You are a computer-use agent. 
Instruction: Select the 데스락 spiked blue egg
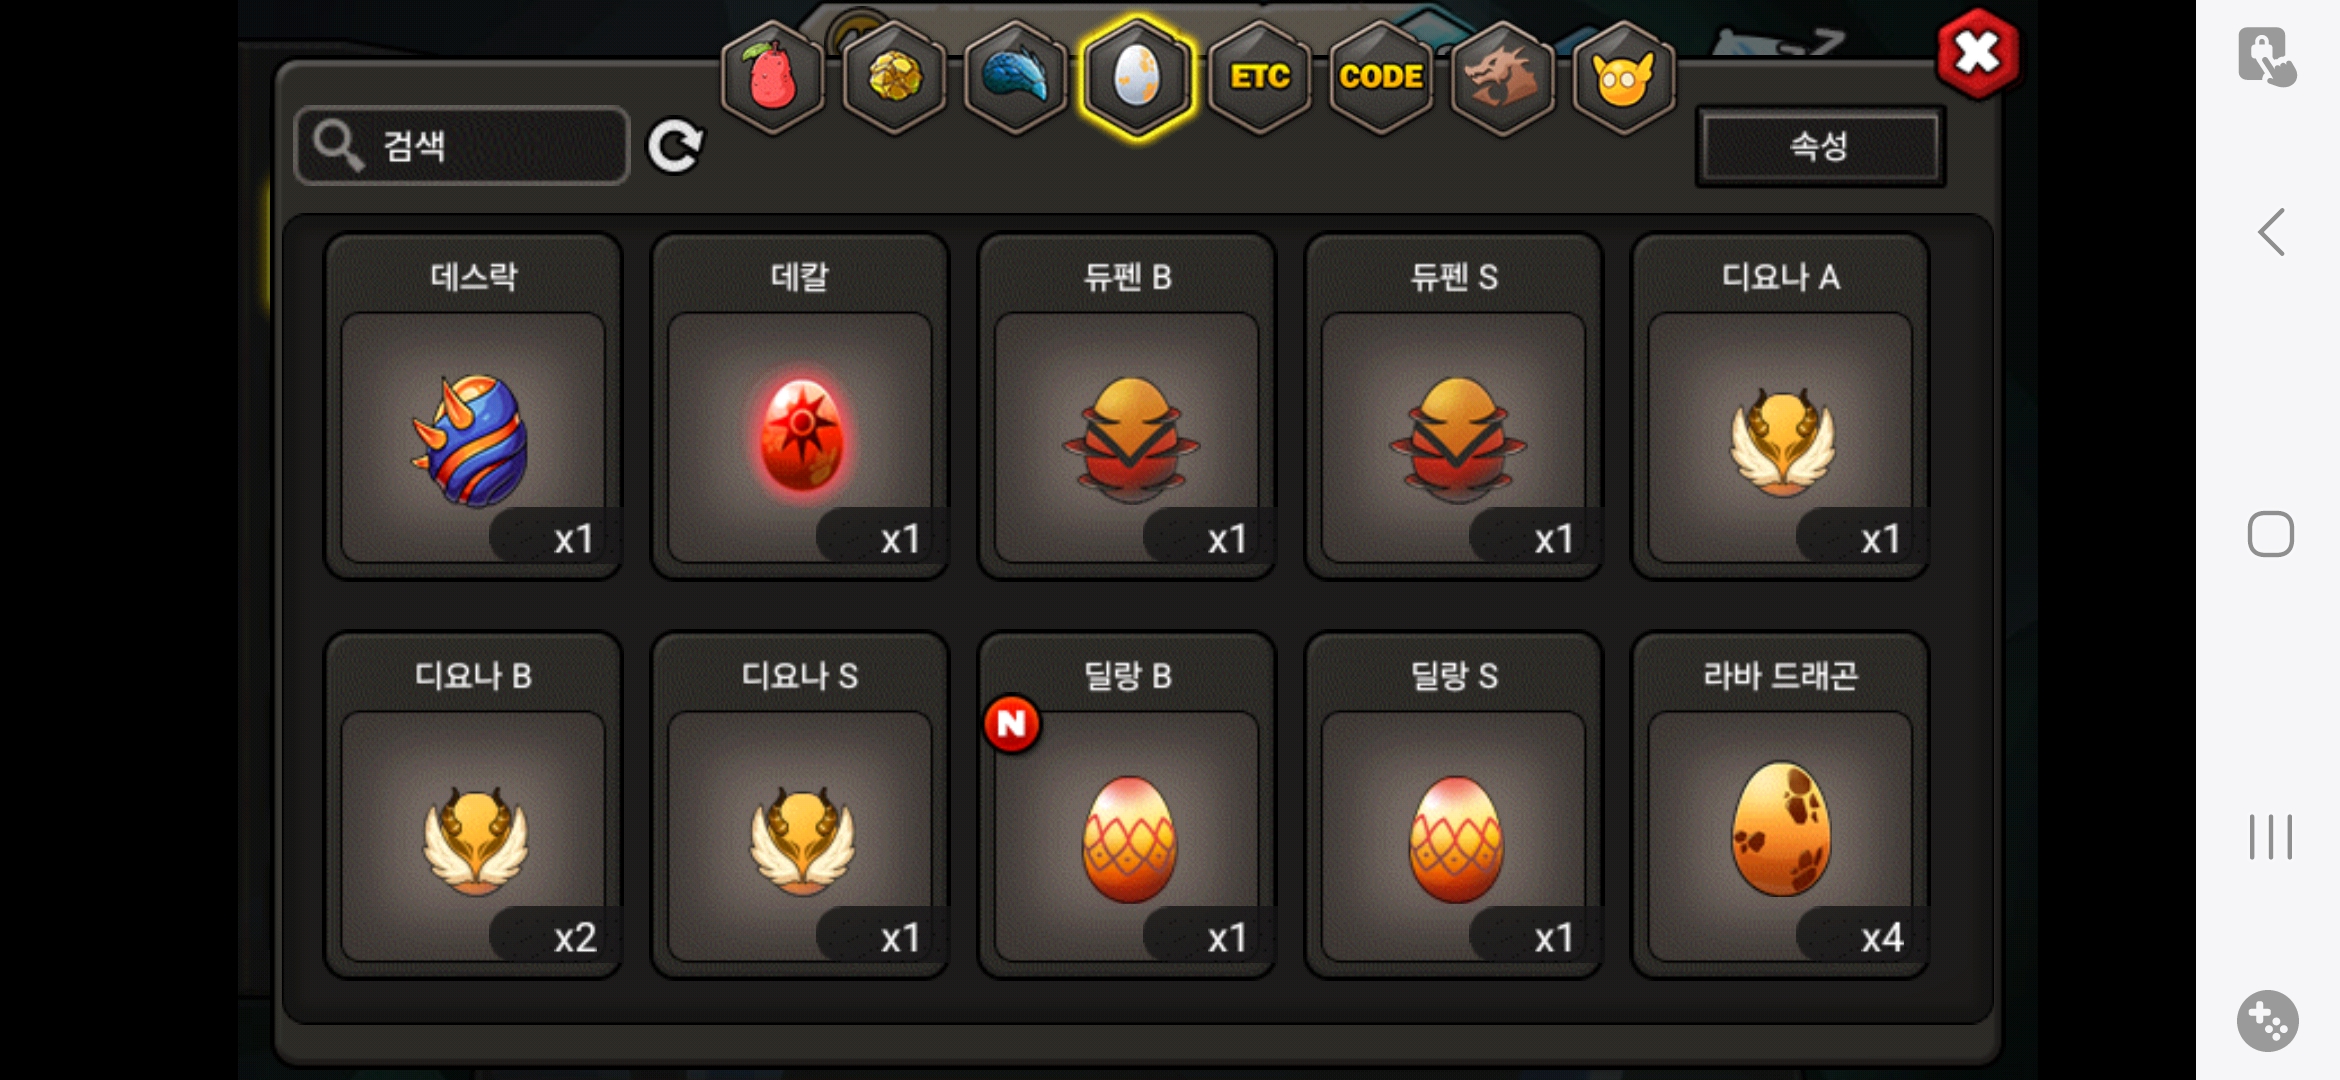473,407
